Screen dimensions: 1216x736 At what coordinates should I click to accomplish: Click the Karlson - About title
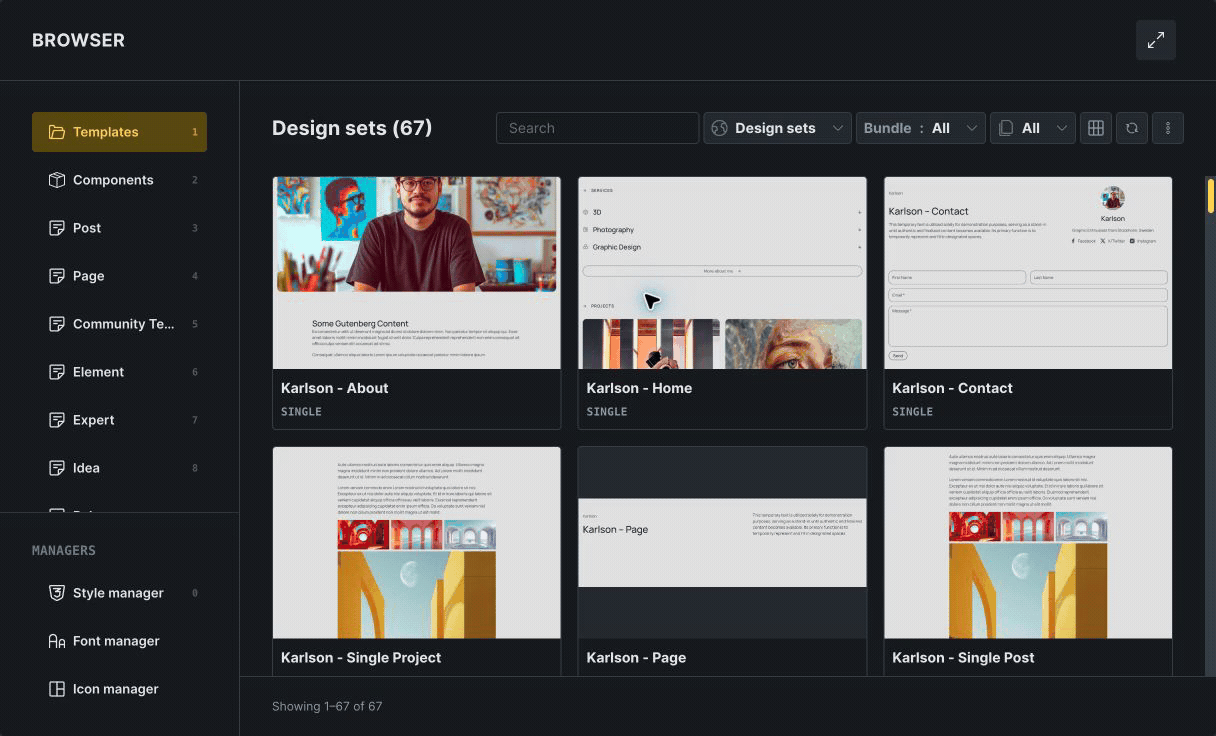(x=335, y=388)
